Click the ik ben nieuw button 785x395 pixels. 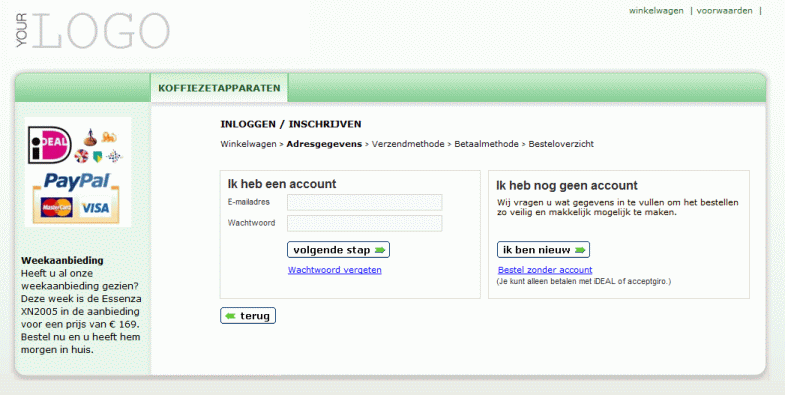coord(543,250)
